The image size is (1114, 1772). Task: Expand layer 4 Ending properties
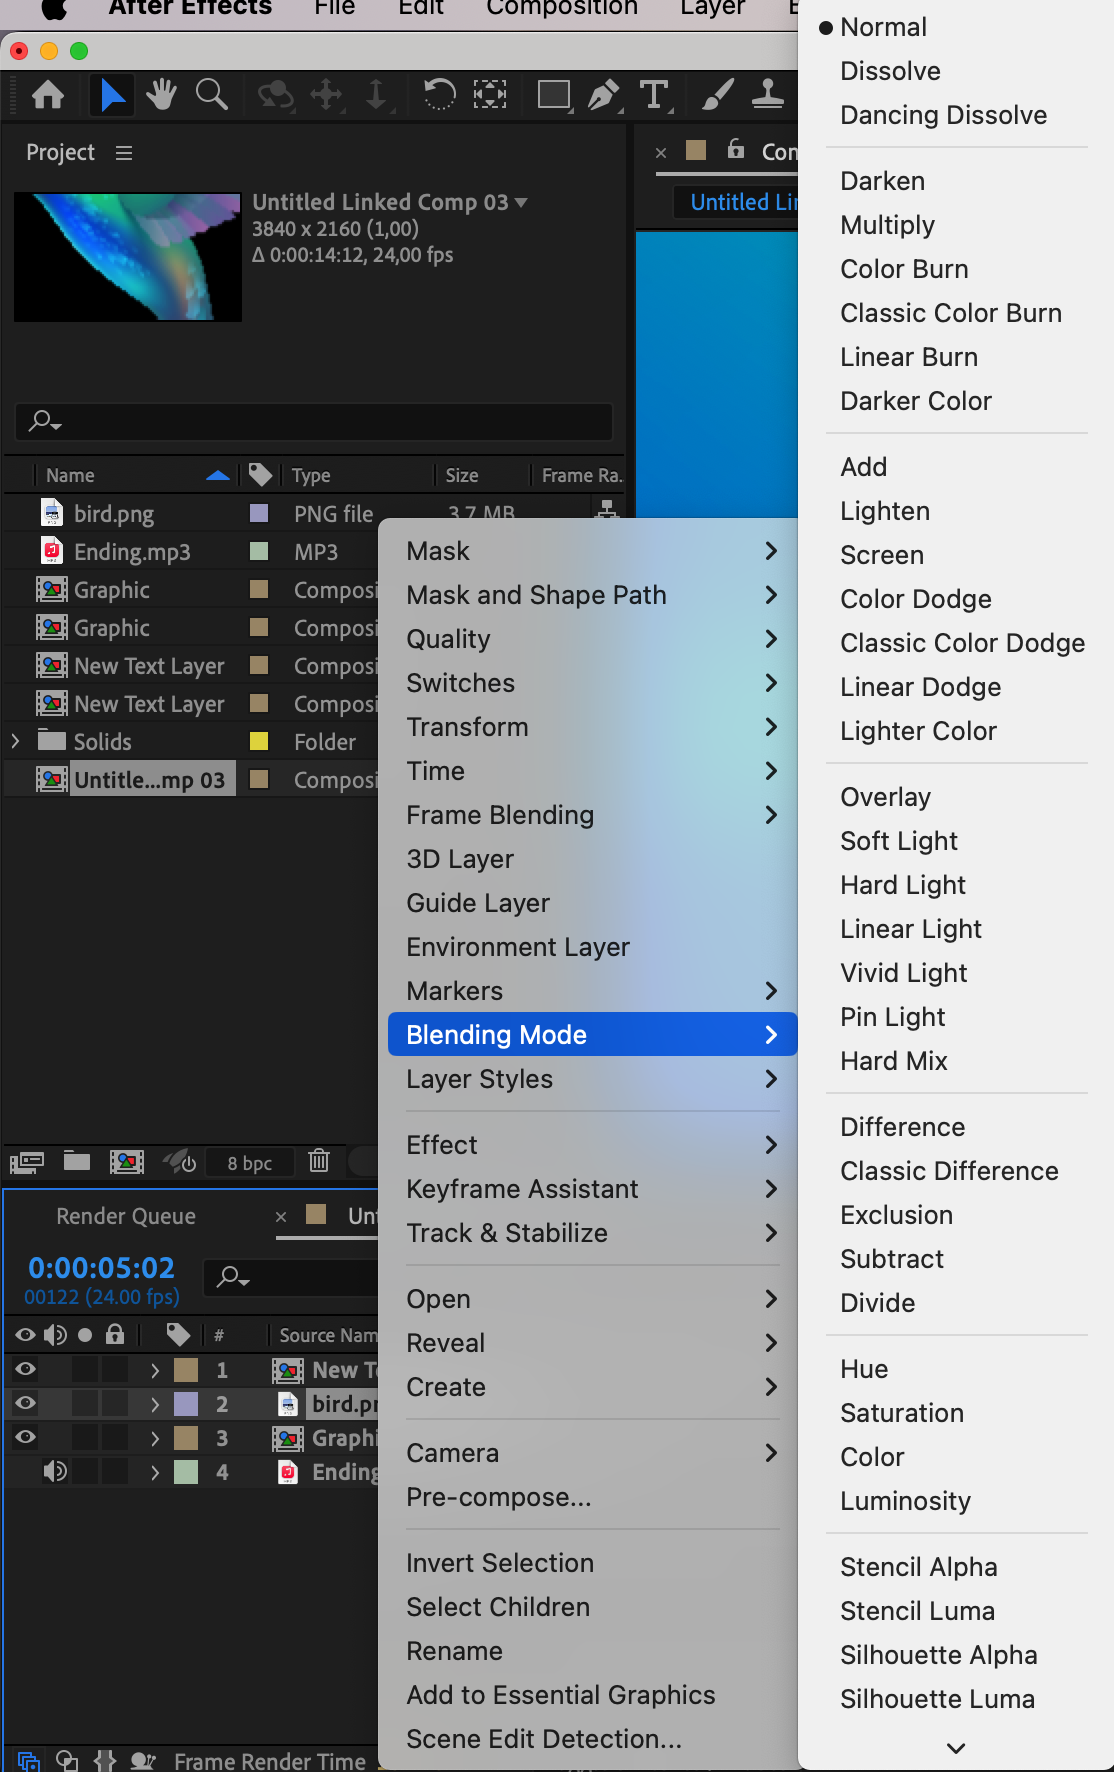155,1472
